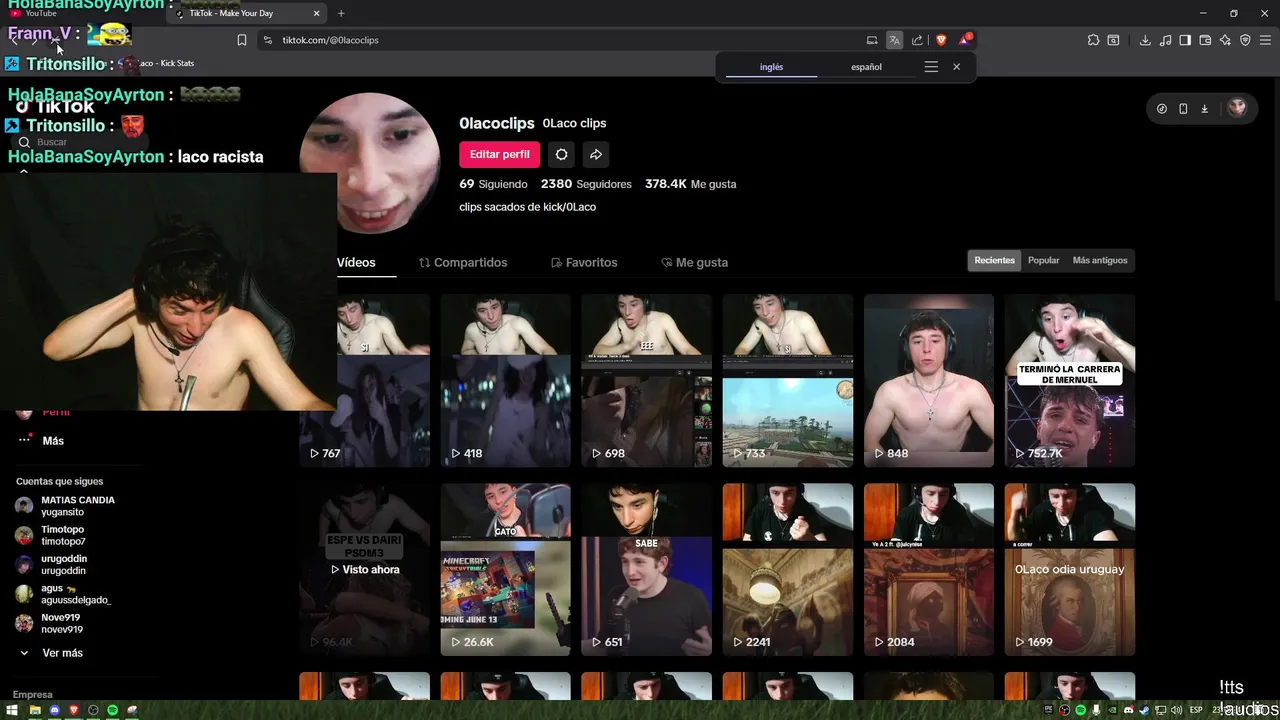Open the video with 418 views

click(x=505, y=380)
